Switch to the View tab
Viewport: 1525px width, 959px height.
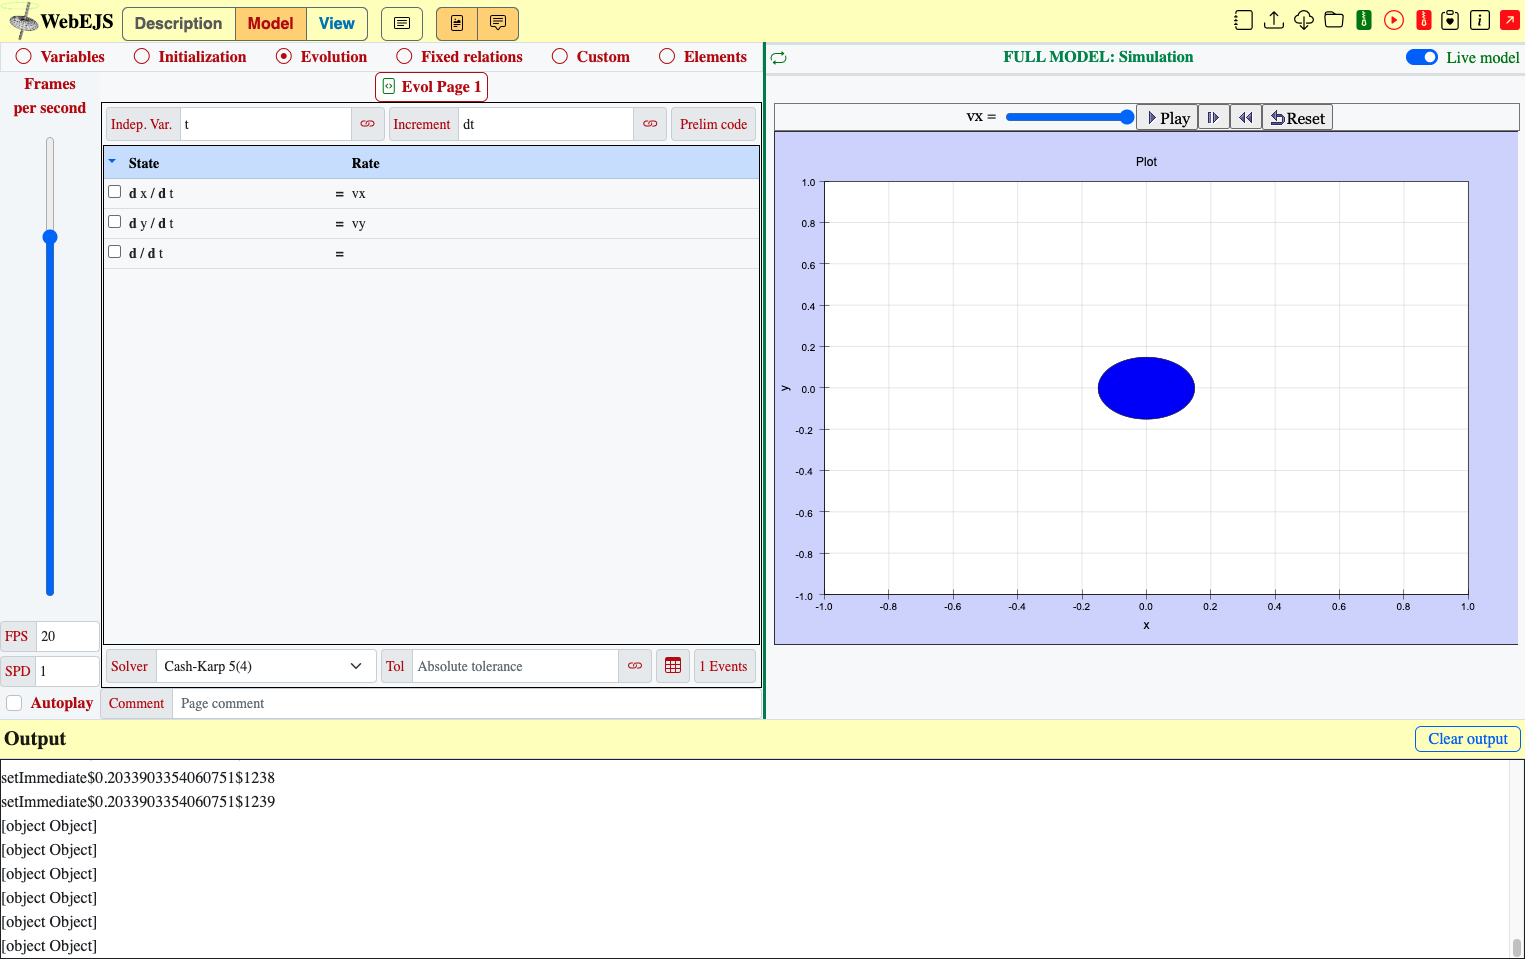tap(337, 23)
